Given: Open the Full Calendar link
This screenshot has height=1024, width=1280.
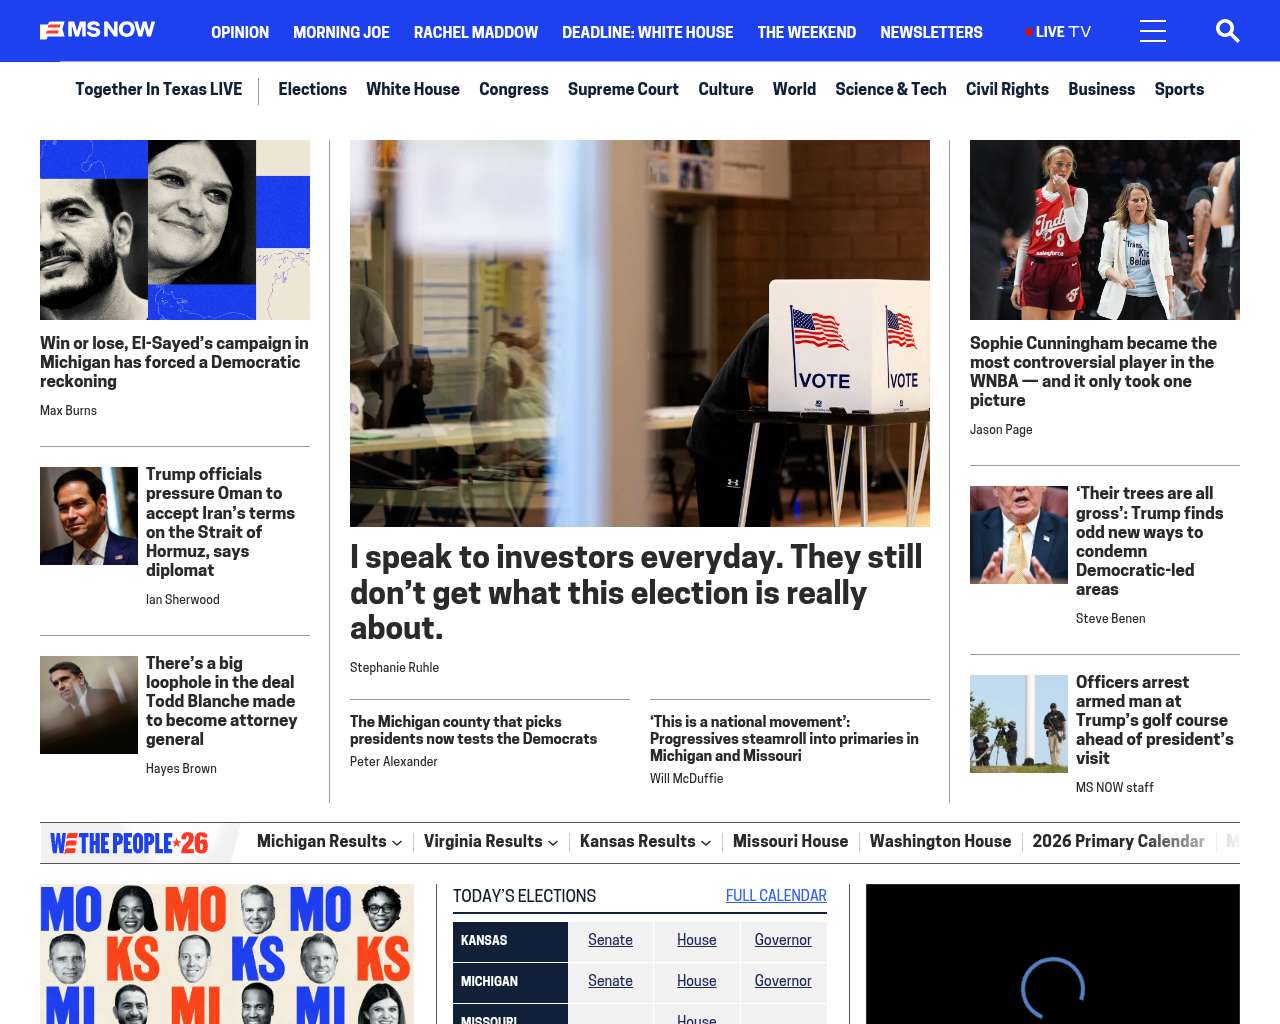Looking at the screenshot, I should coord(776,896).
